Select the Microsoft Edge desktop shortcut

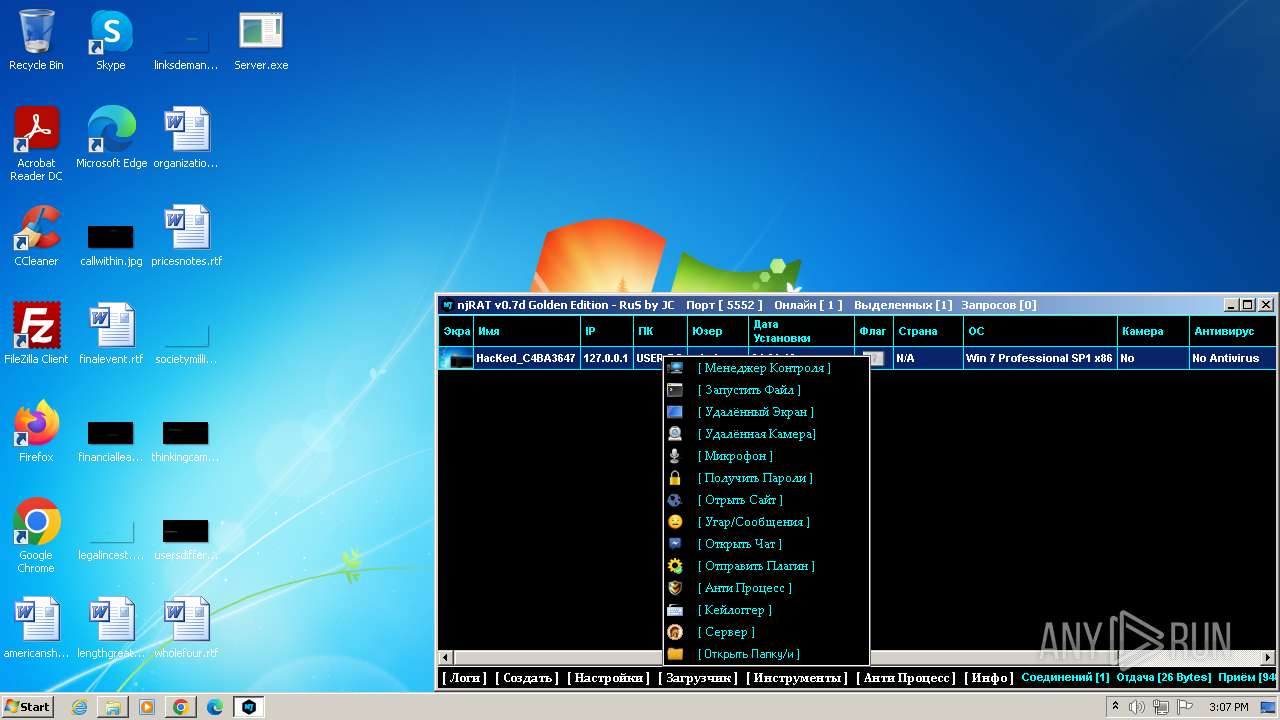[x=111, y=138]
